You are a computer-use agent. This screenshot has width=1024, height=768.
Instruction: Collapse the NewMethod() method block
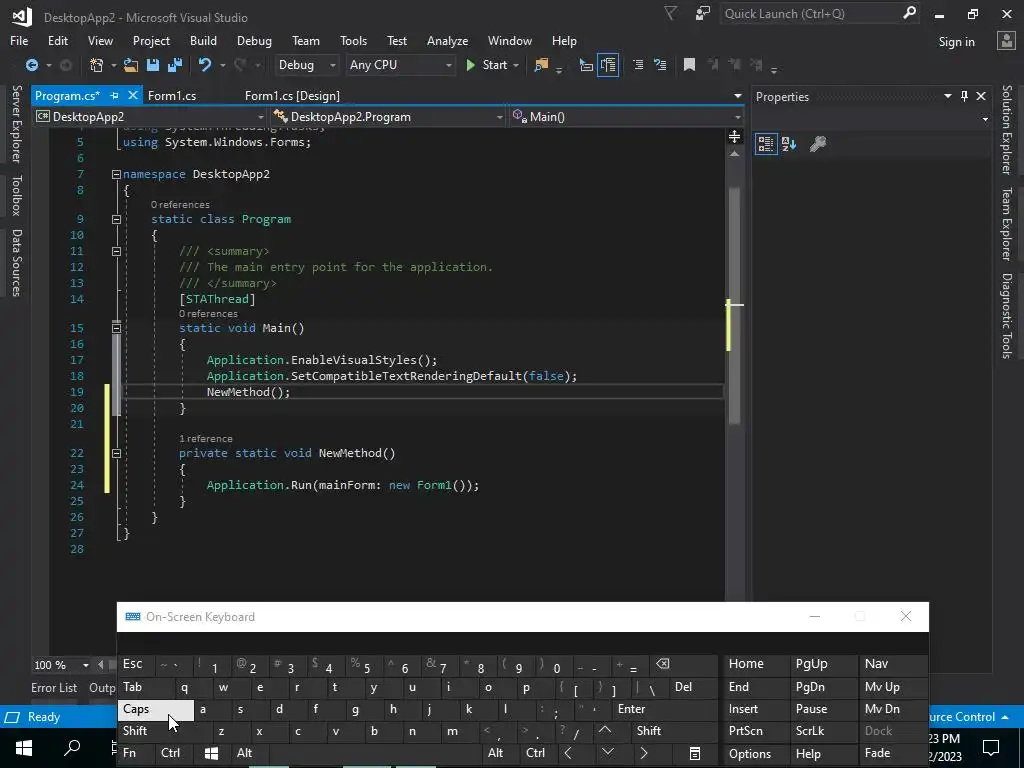point(116,453)
